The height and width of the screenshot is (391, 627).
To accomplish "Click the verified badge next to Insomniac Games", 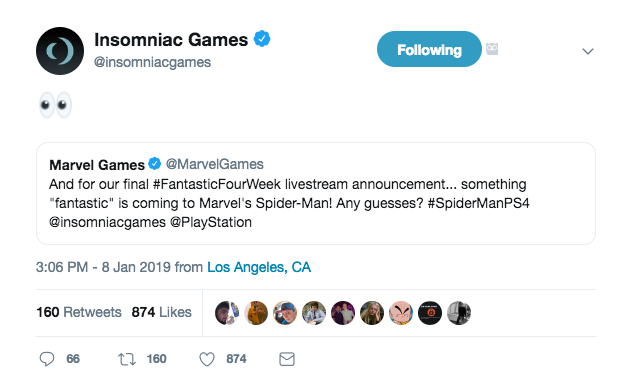I will [x=262, y=39].
